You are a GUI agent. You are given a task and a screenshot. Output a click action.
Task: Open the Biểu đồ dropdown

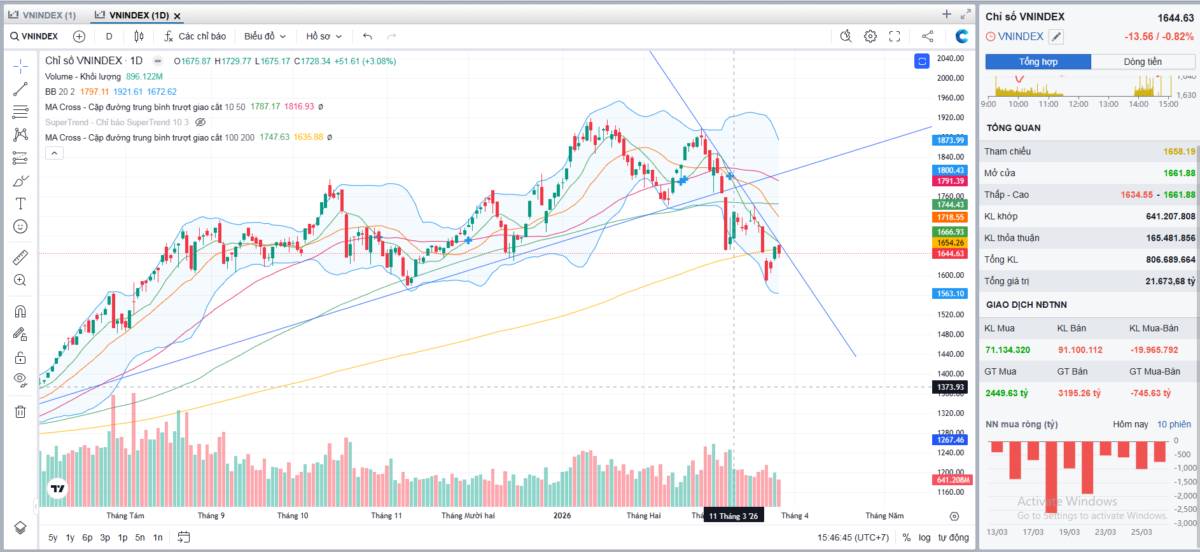click(x=265, y=36)
